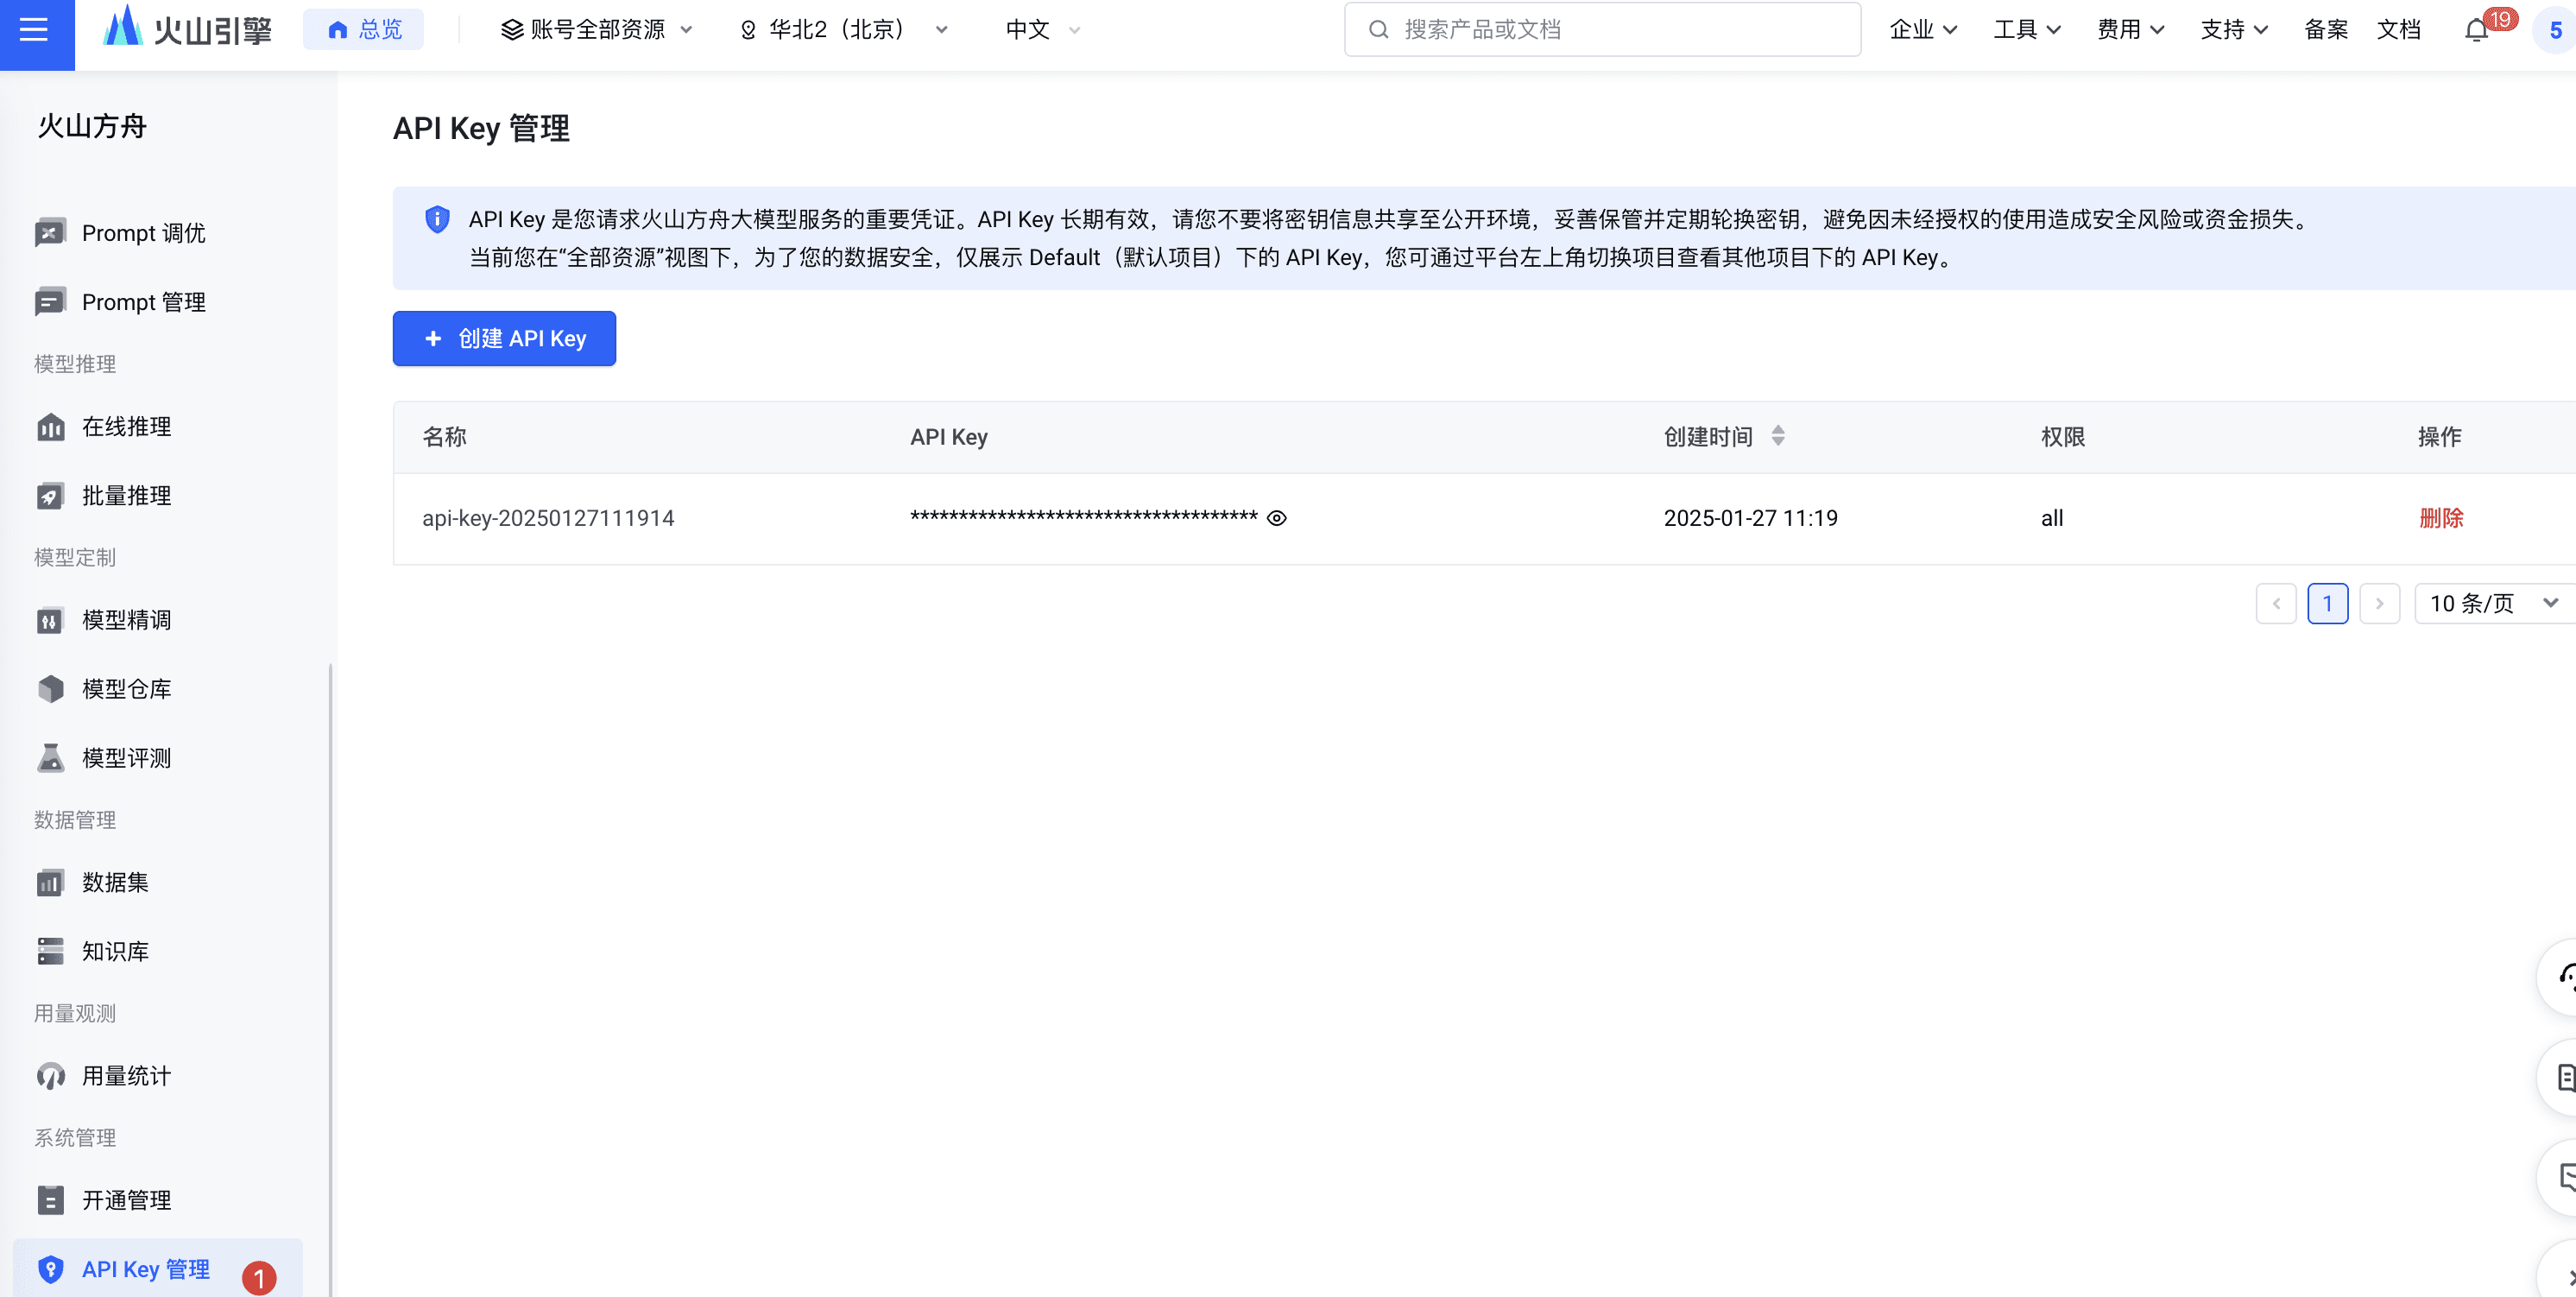Open the notifications bell icon
2576x1297 pixels.
pos(2476,31)
